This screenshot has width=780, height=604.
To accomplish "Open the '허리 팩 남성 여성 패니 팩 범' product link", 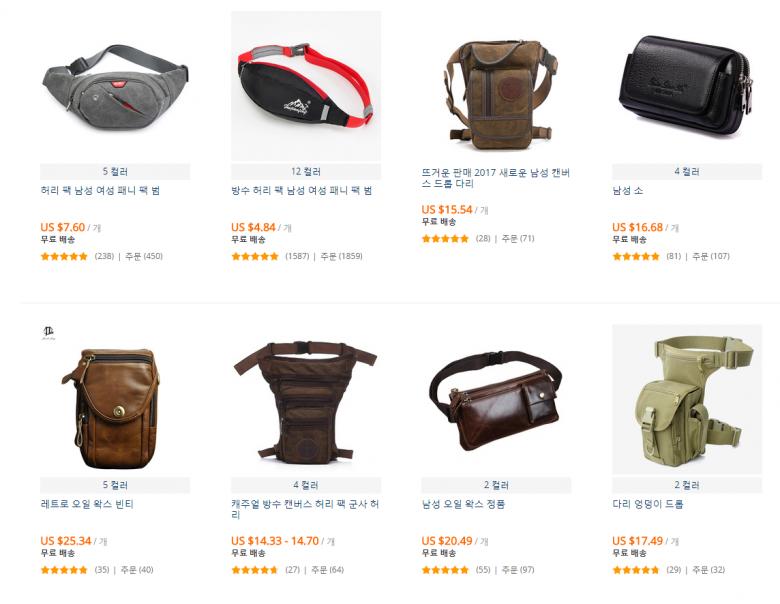I will pyautogui.click(x=100, y=191).
